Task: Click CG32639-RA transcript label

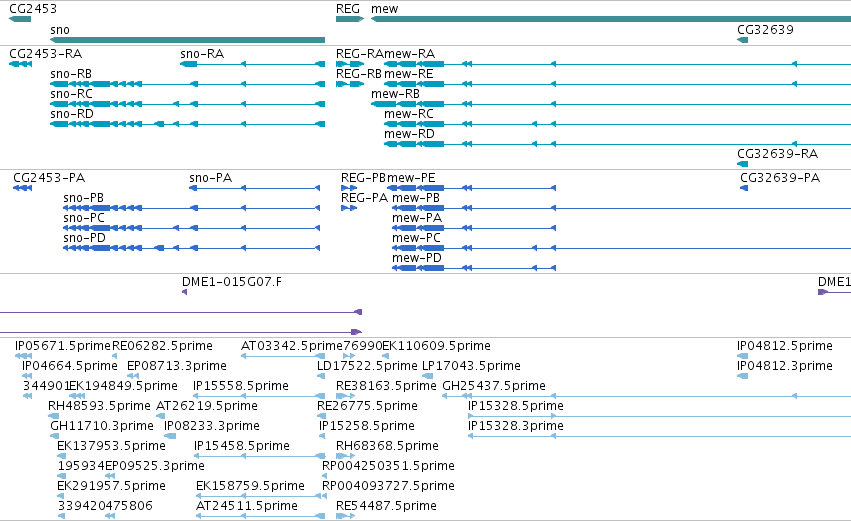Action: coord(778,154)
